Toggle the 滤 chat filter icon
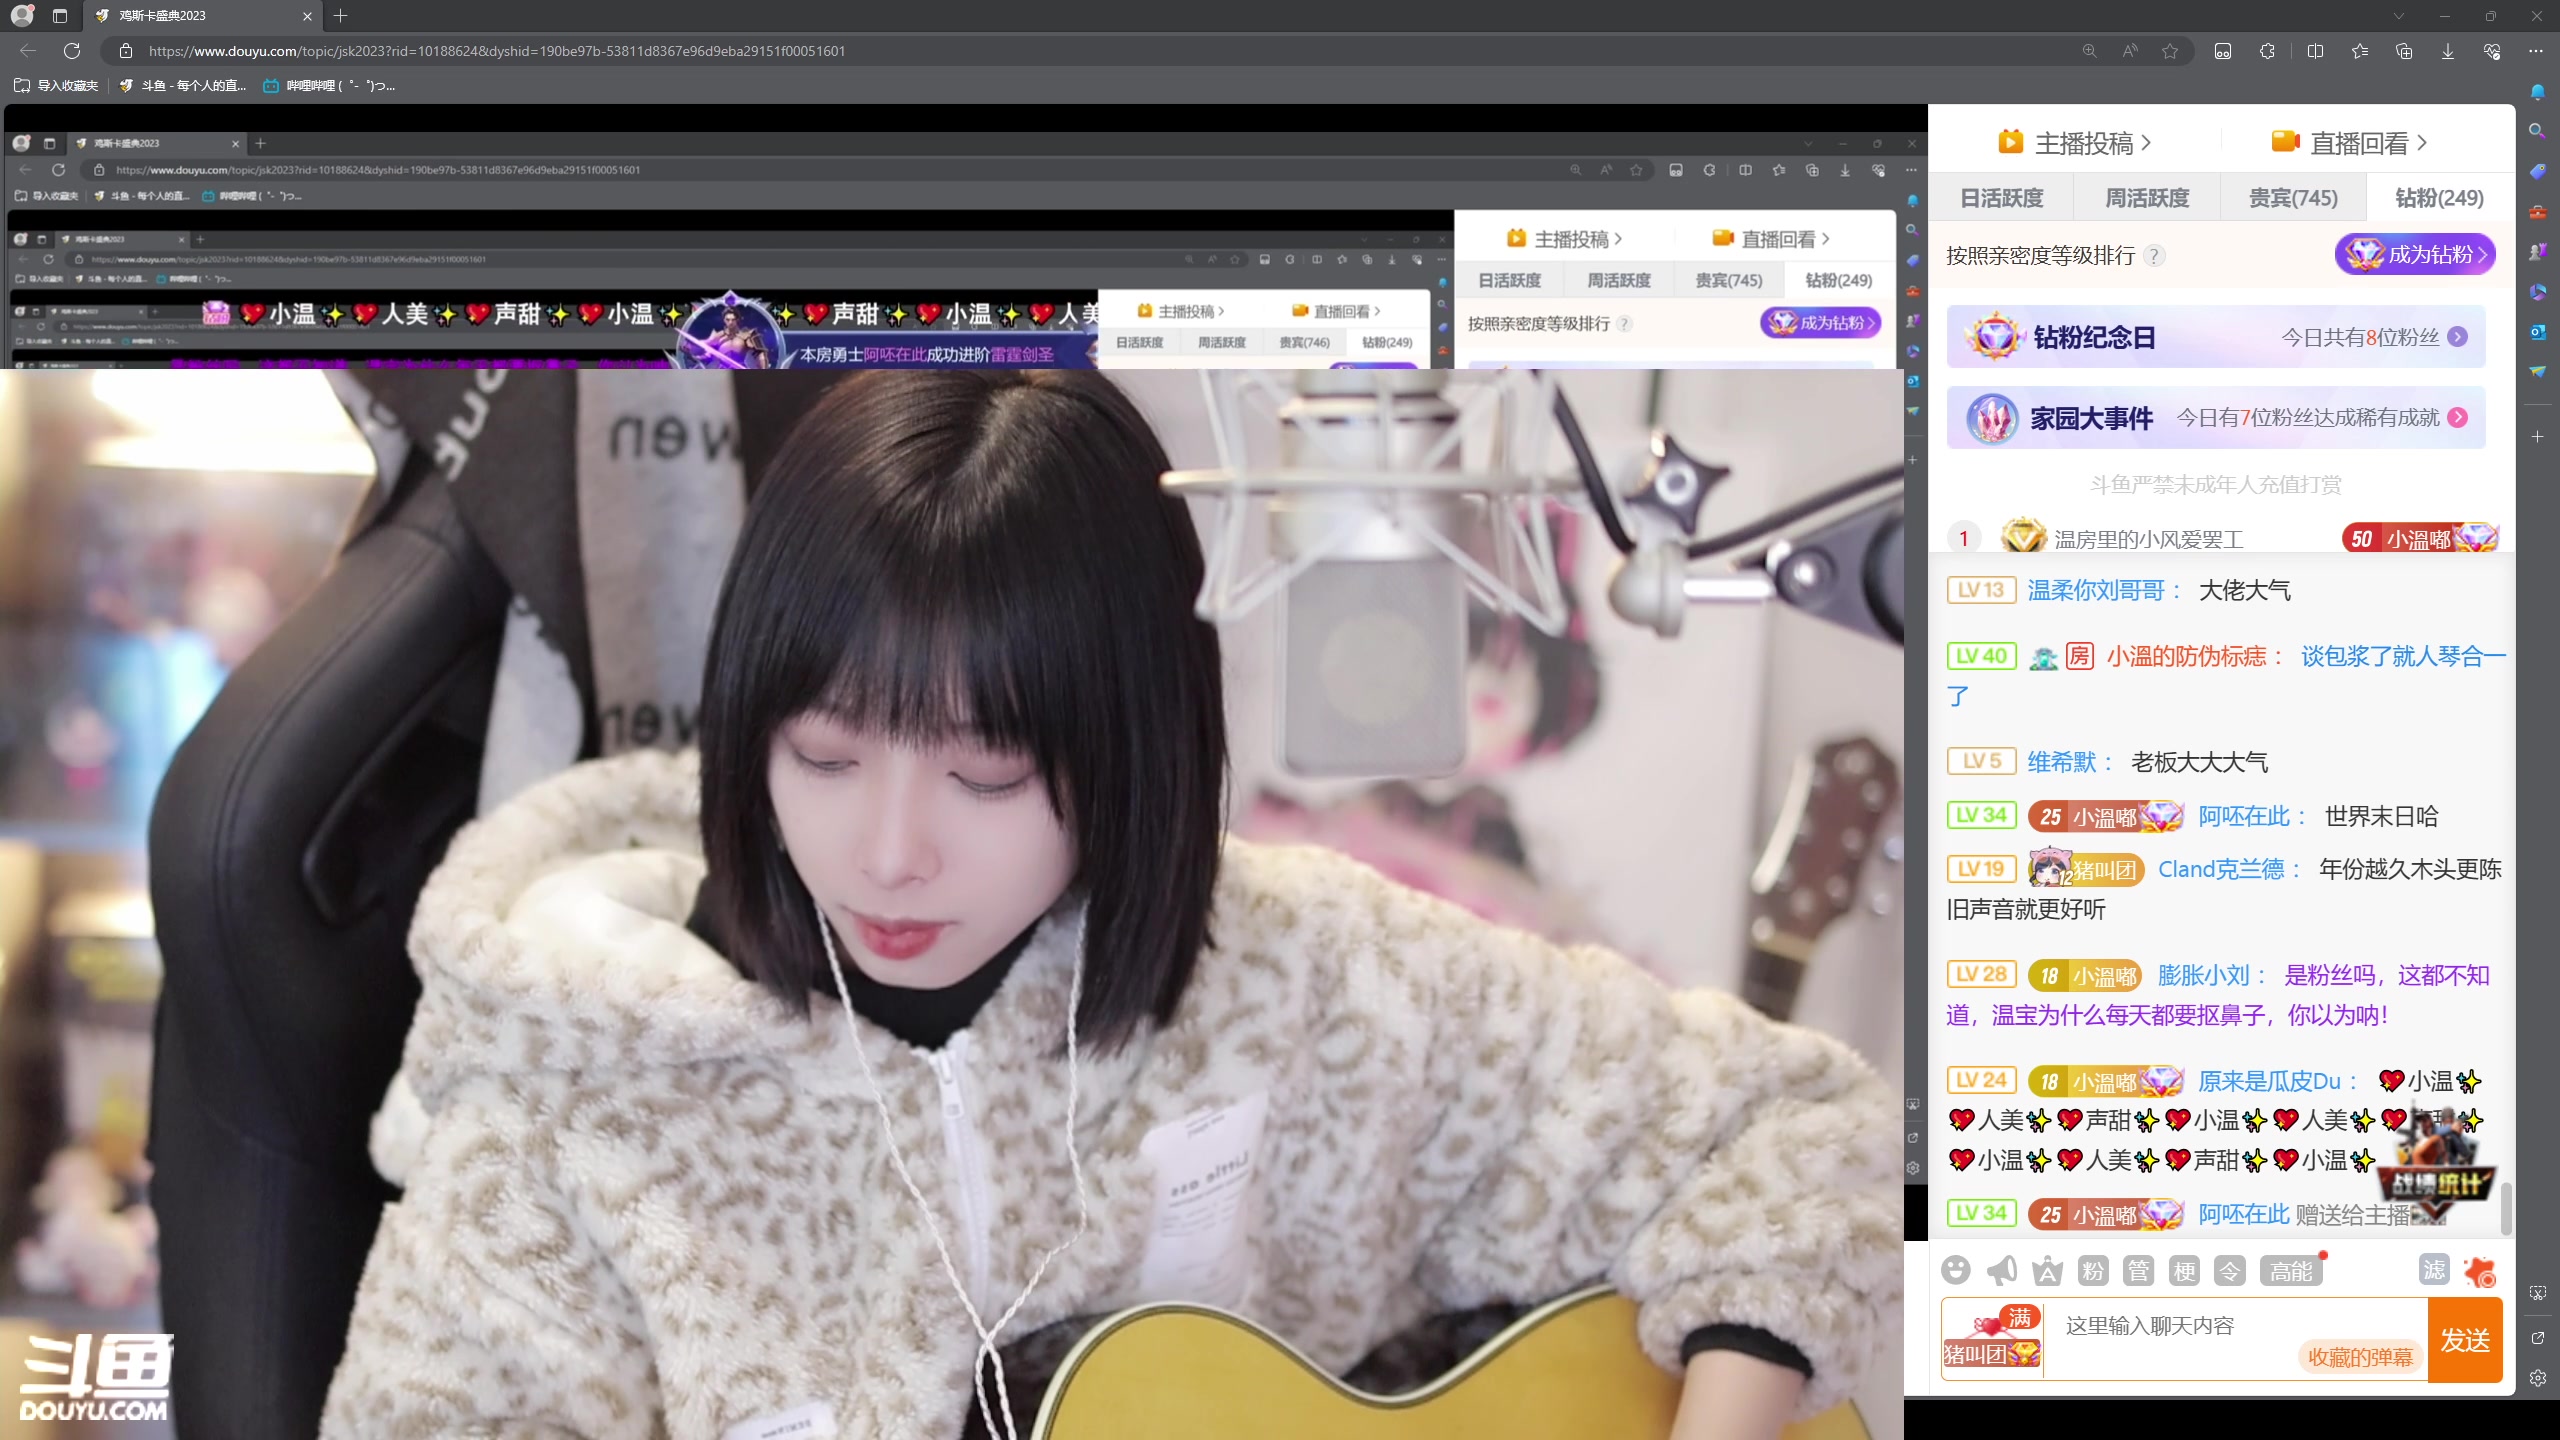Screen dimensions: 2560x1440 point(2434,1270)
